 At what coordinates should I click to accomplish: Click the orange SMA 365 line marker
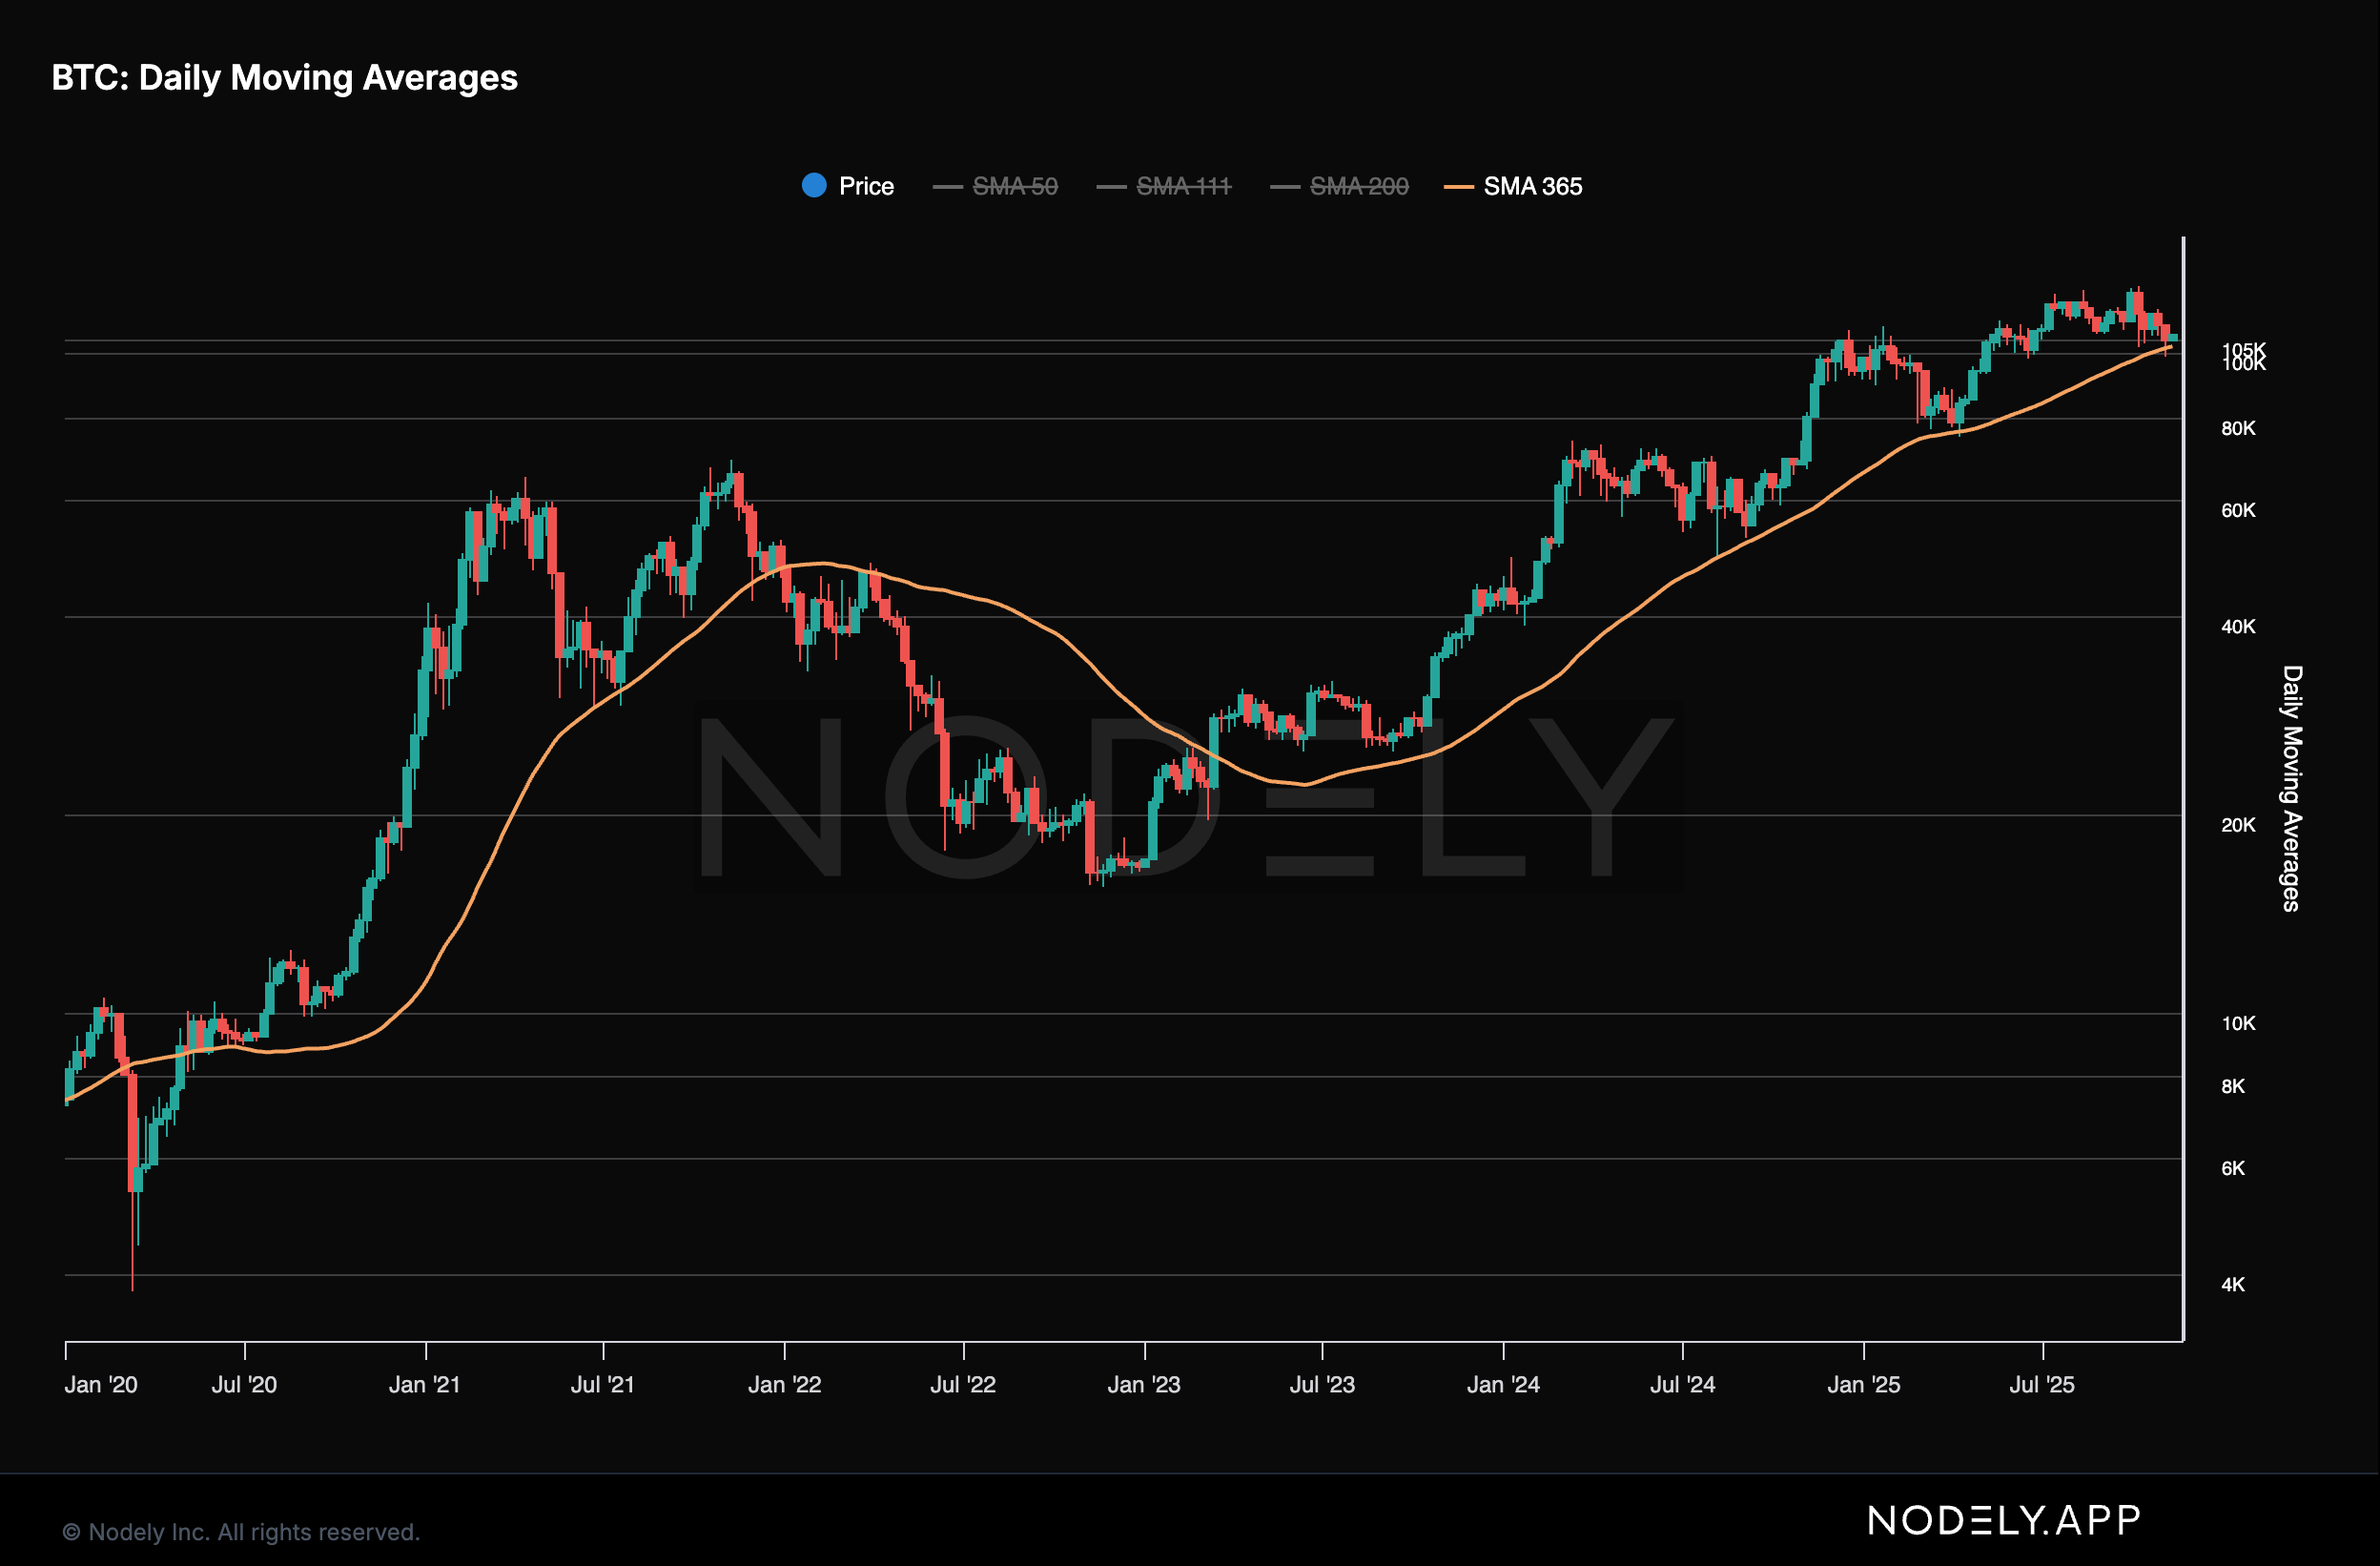[1459, 187]
